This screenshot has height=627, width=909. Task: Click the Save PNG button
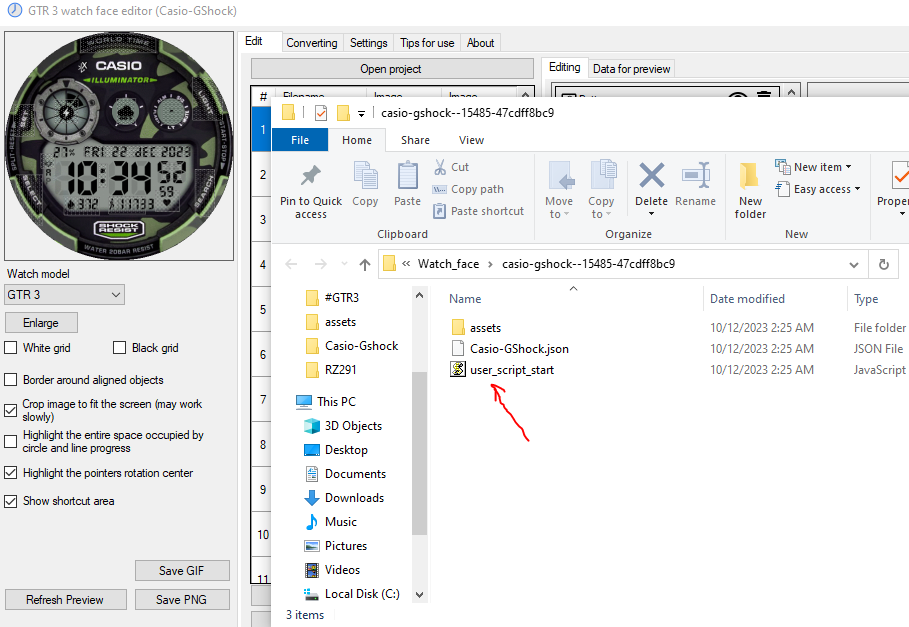(x=182, y=600)
